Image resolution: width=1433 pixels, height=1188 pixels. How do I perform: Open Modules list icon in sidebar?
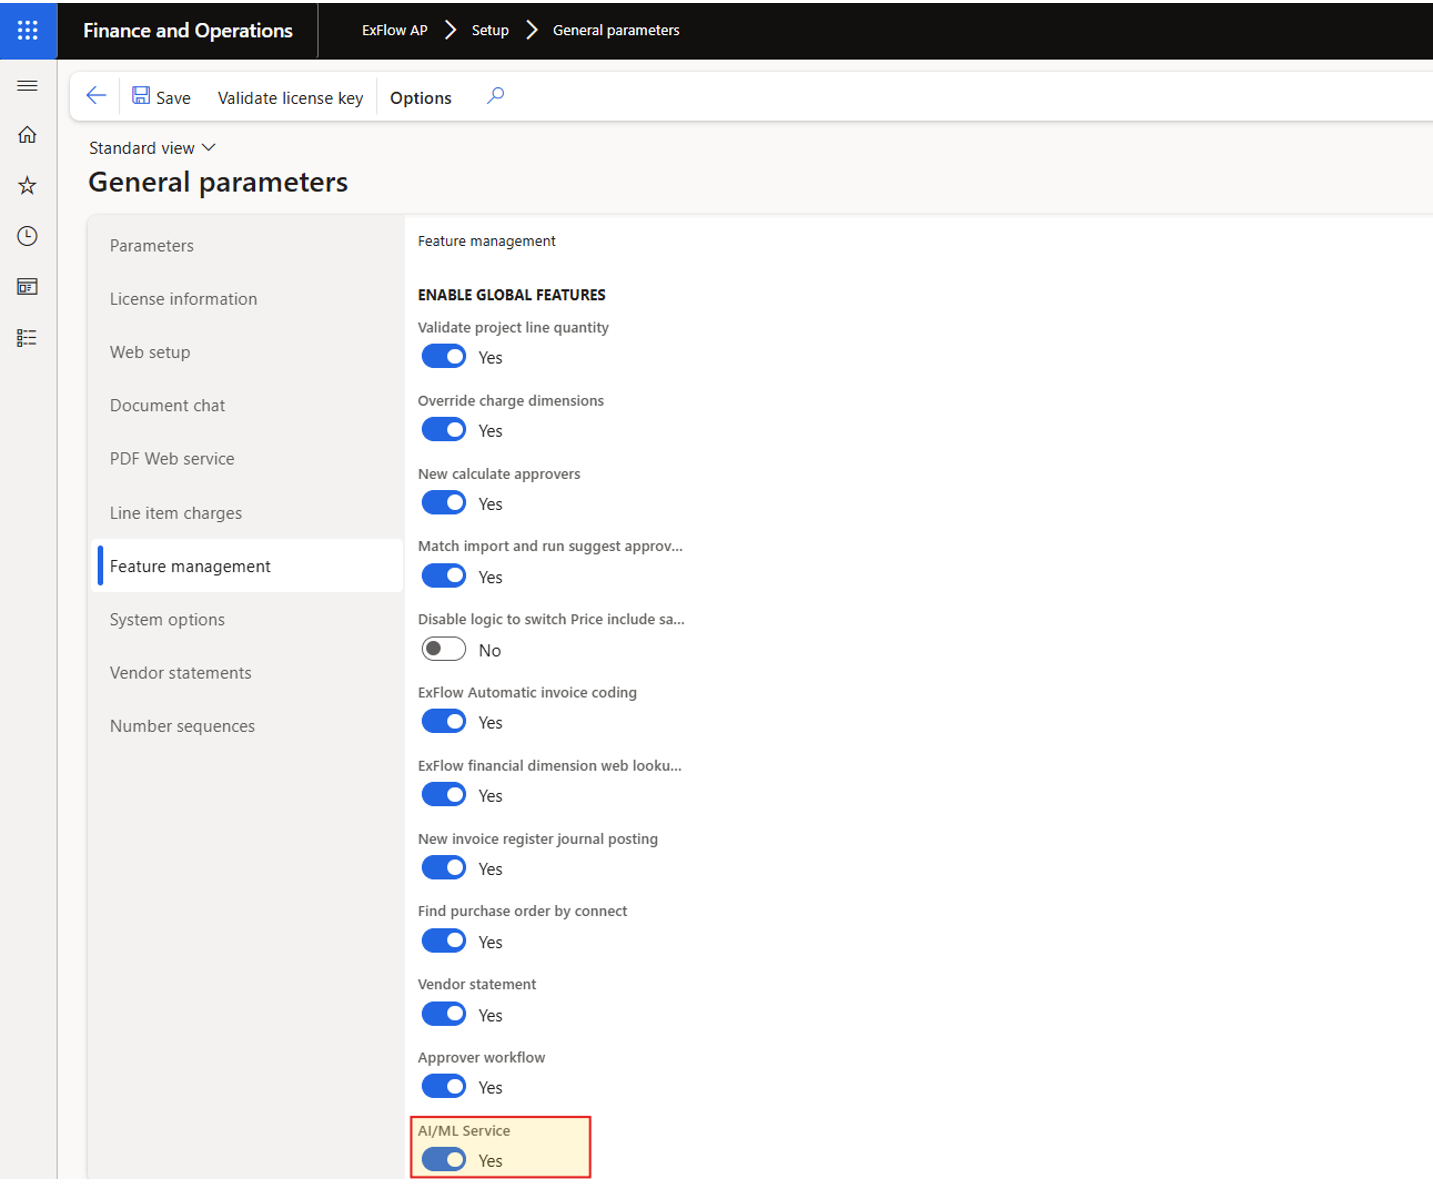(x=28, y=338)
